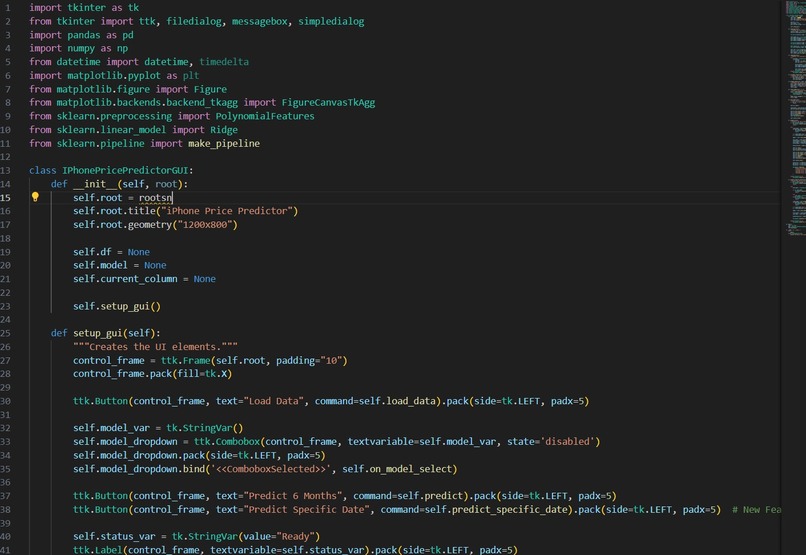This screenshot has width=806, height=555.
Task: Click the word 'rootsn' on line 15
Action: pos(155,198)
